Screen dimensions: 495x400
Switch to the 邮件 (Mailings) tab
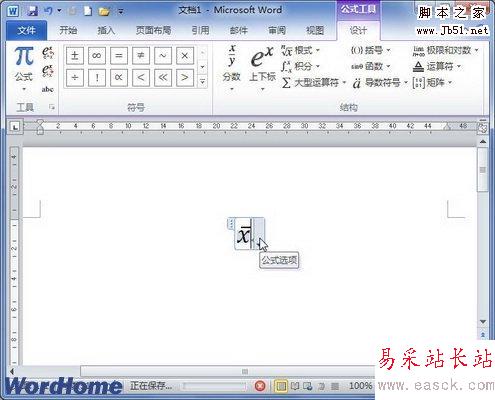point(239,31)
